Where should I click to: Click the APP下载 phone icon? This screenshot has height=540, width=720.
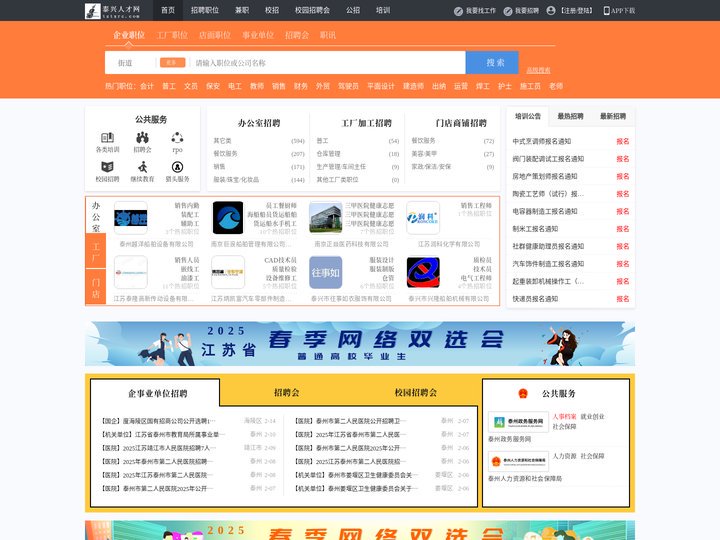click(x=607, y=11)
